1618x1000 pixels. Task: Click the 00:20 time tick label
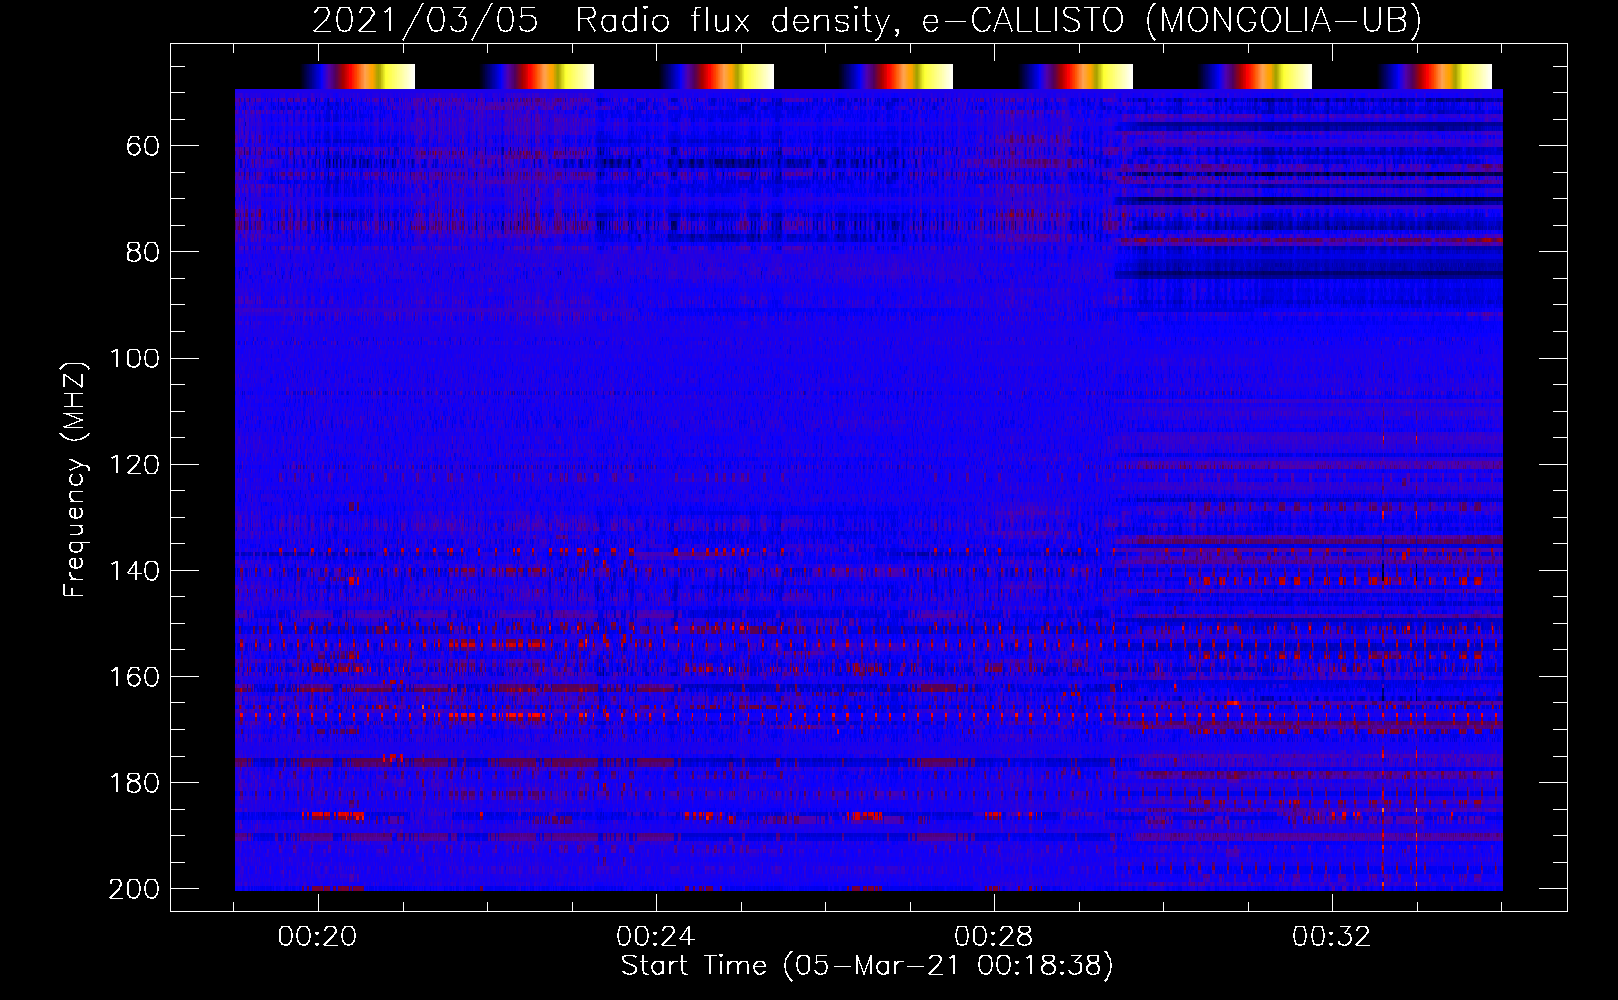(318, 937)
